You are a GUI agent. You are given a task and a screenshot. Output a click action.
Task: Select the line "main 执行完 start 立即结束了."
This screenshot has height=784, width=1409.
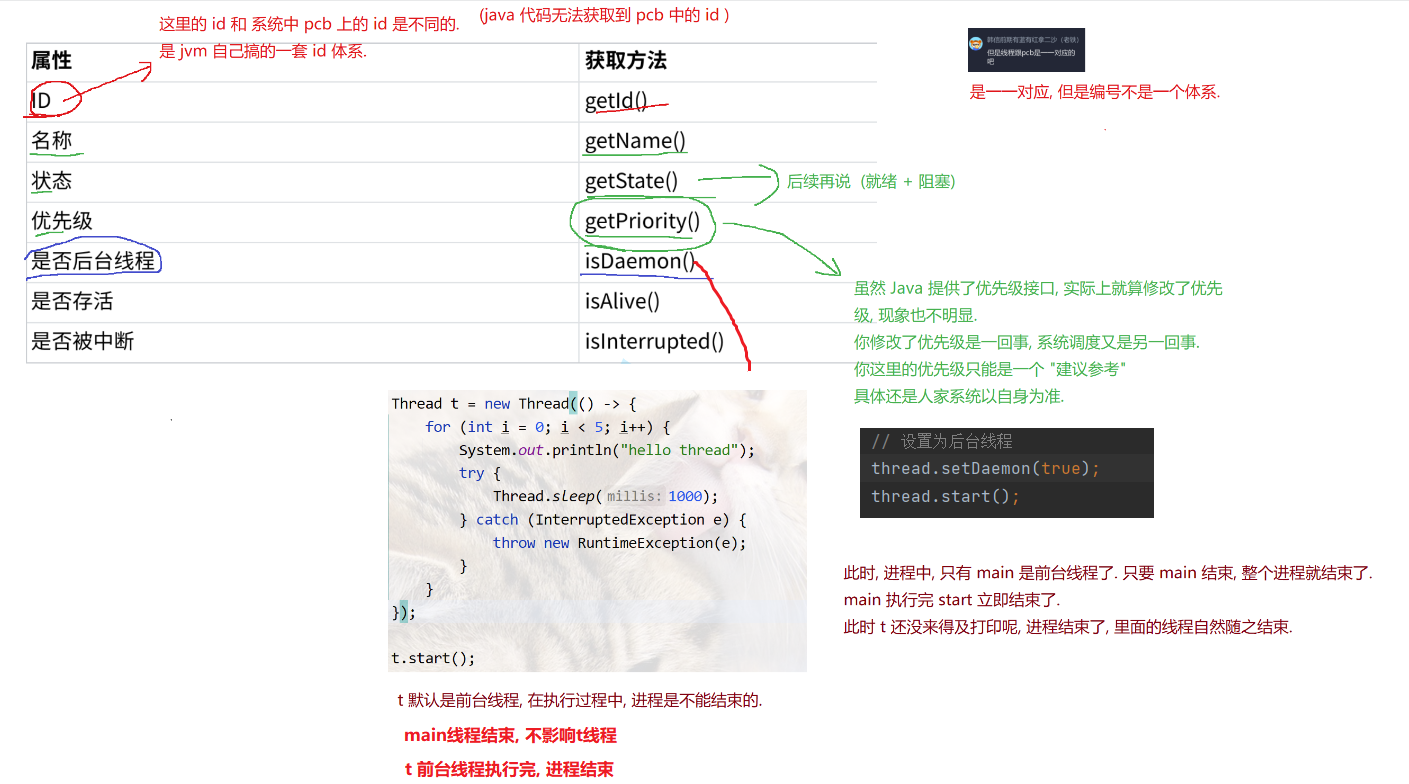952,601
